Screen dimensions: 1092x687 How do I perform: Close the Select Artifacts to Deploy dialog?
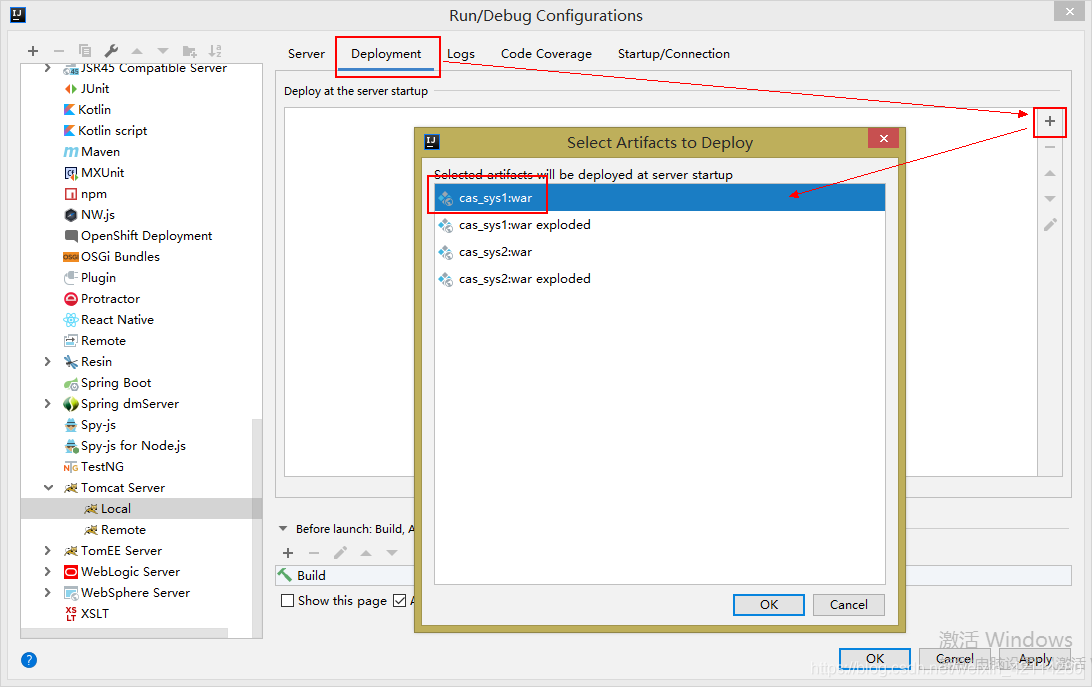(884, 138)
